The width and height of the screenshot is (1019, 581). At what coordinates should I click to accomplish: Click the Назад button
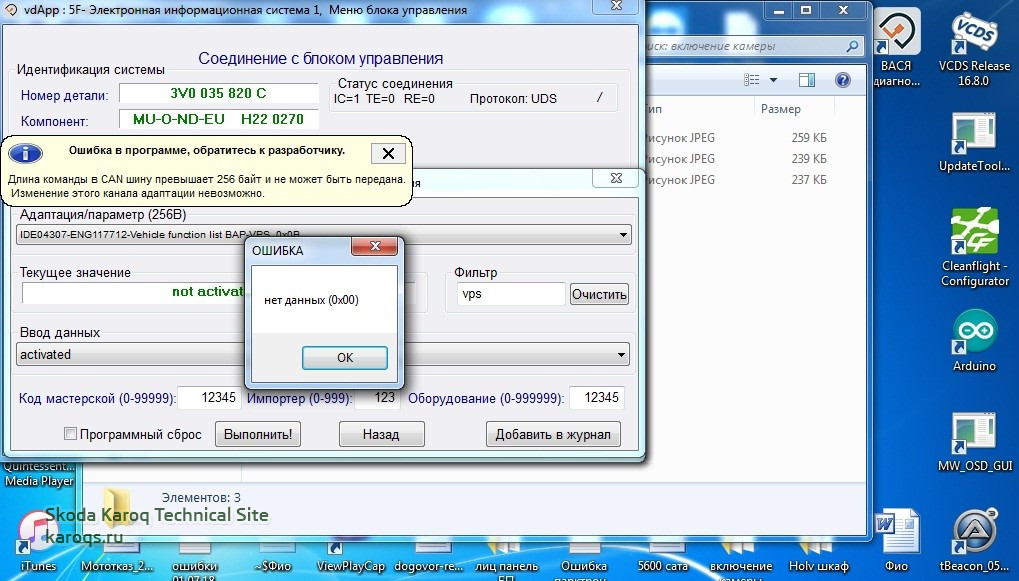click(381, 434)
